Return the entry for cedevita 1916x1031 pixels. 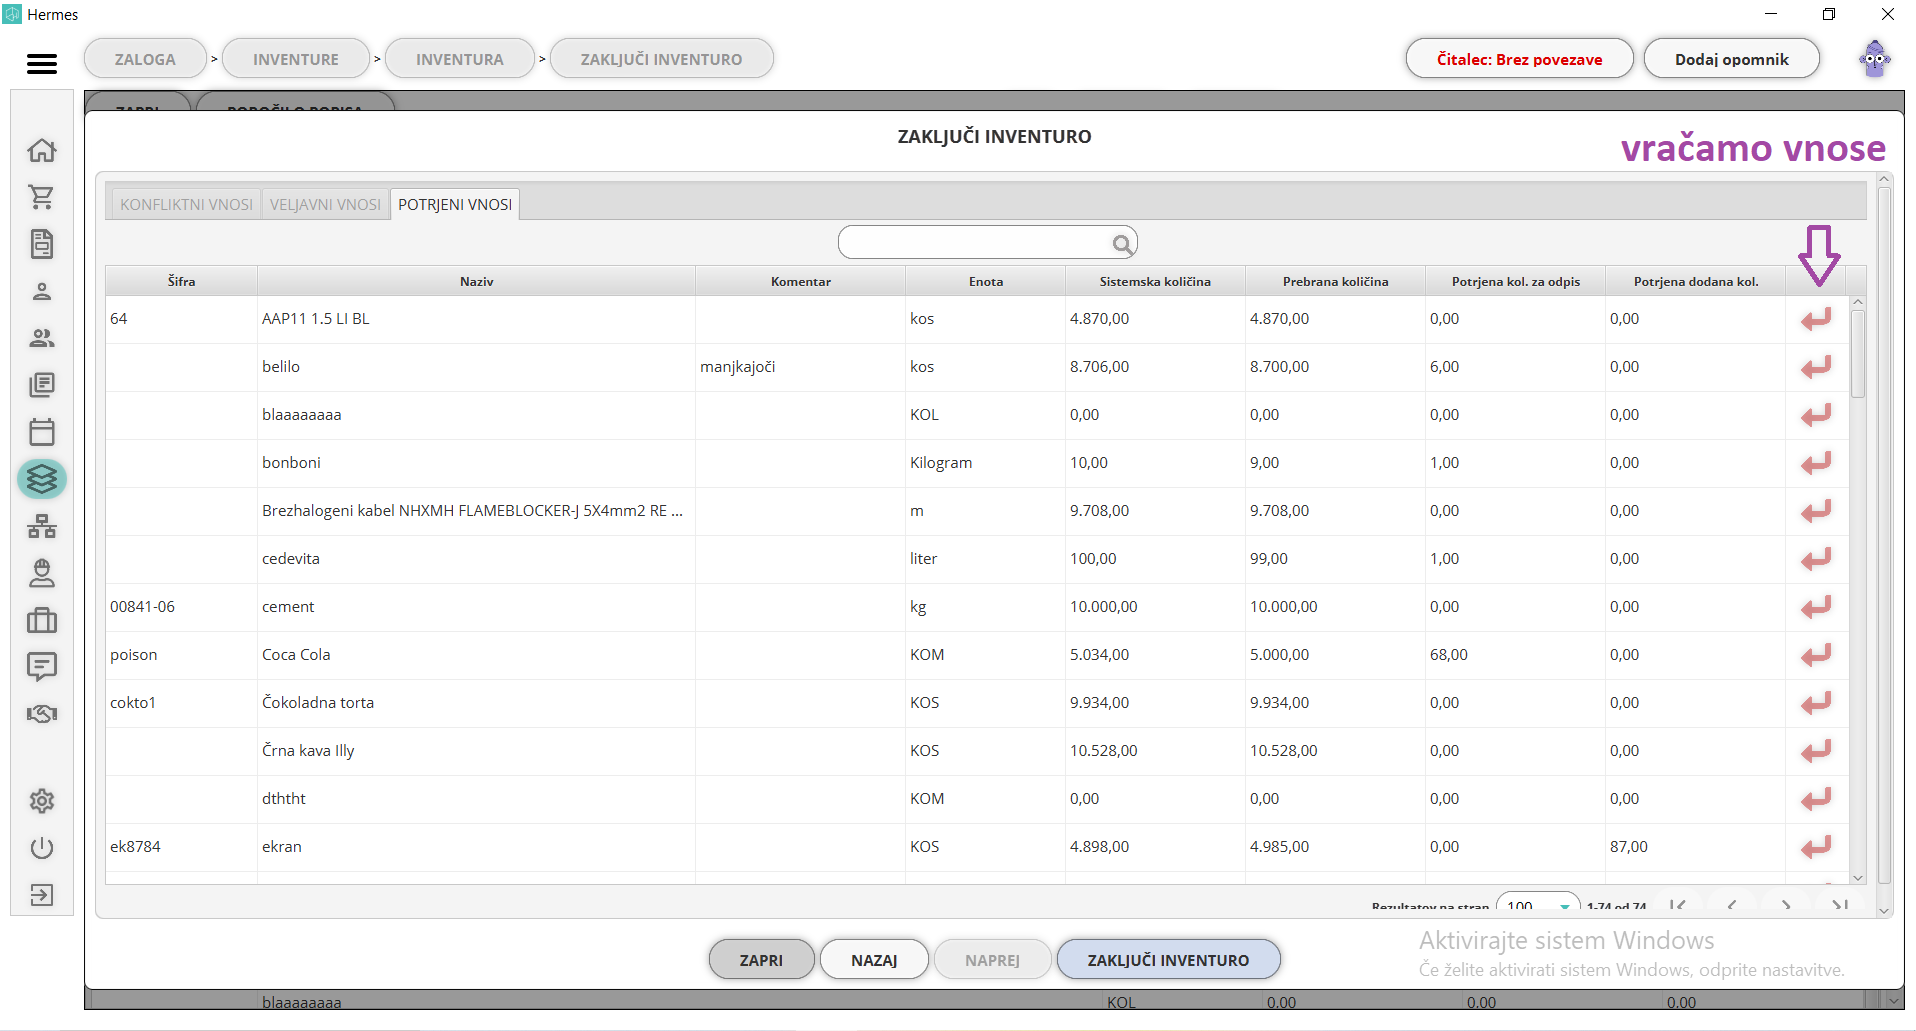1816,559
